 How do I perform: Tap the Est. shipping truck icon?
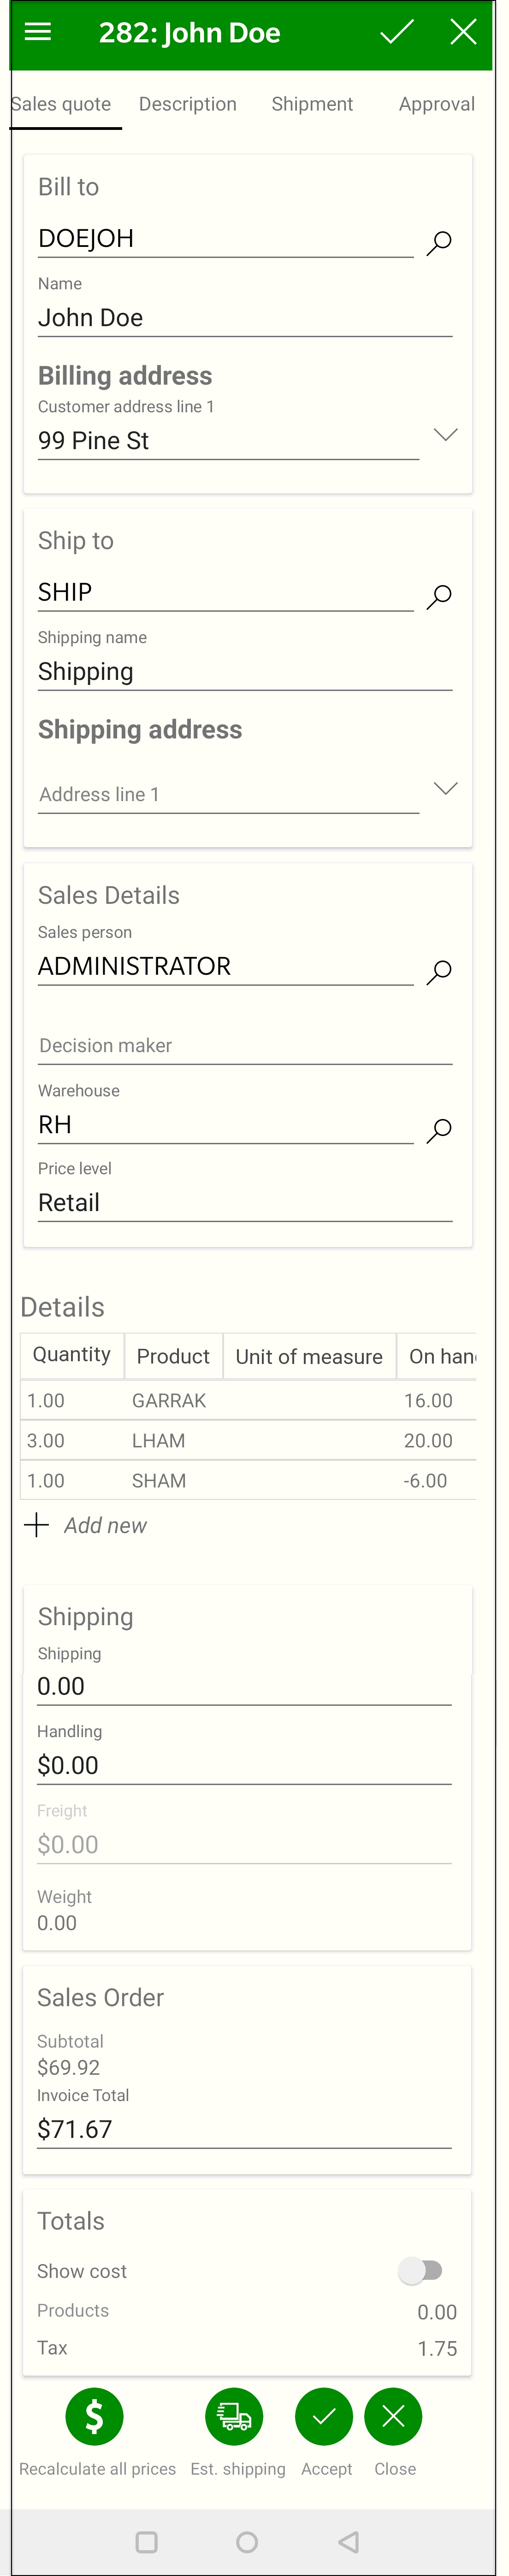pyautogui.click(x=234, y=2416)
